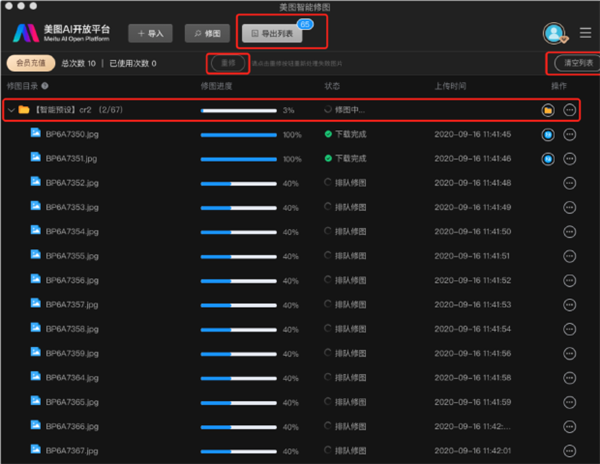Click the 会员充值 membership recharge button
This screenshot has height=464, width=600.
click(28, 63)
